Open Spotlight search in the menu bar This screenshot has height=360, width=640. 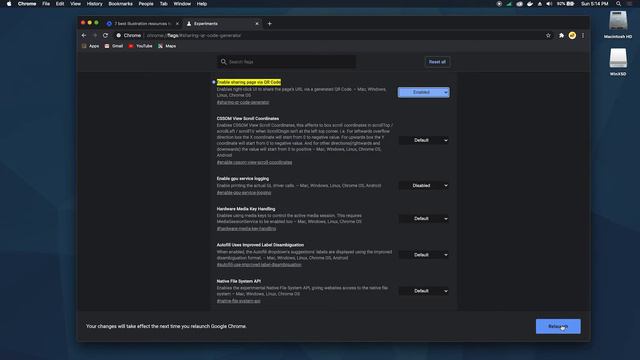coord(618,4)
